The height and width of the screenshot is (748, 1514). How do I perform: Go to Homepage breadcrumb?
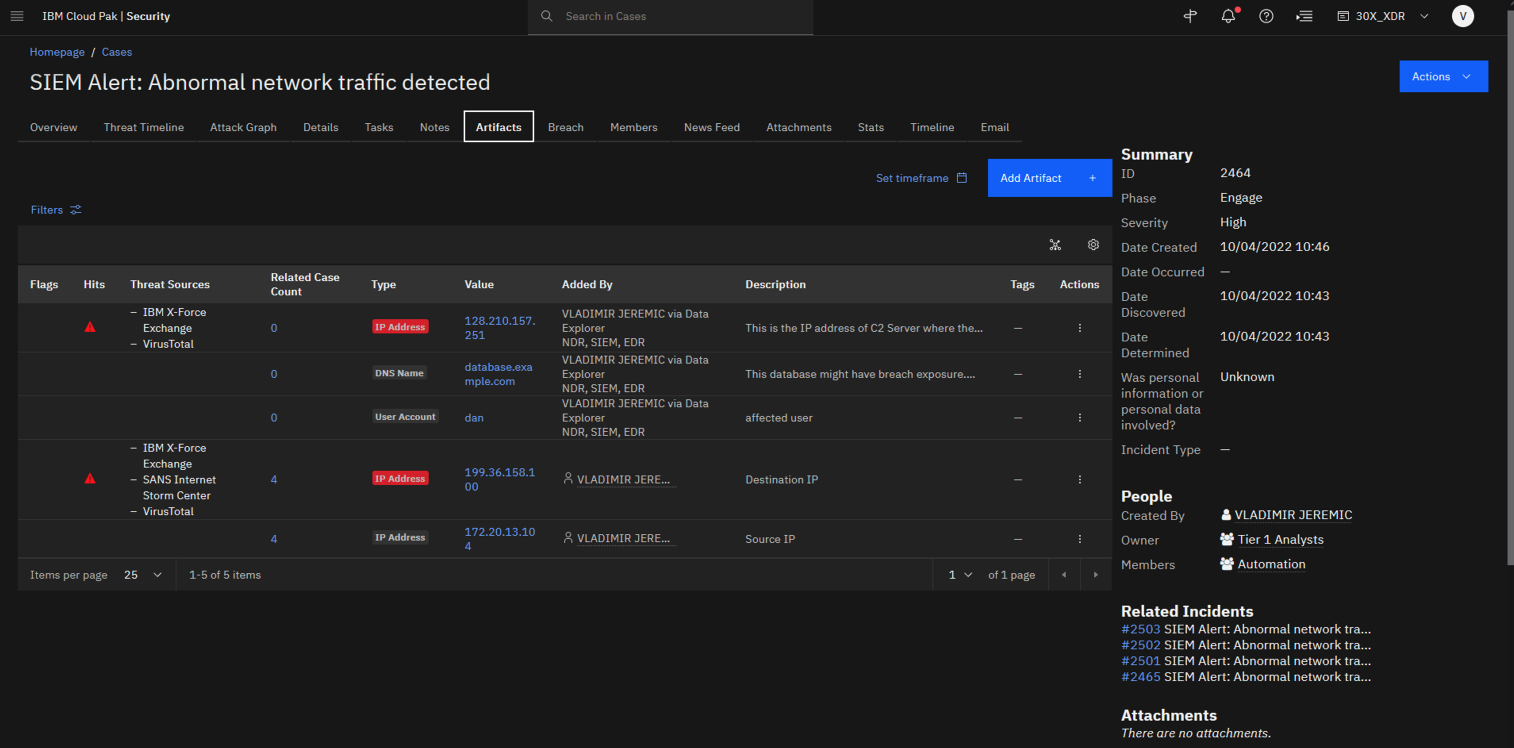(x=57, y=52)
